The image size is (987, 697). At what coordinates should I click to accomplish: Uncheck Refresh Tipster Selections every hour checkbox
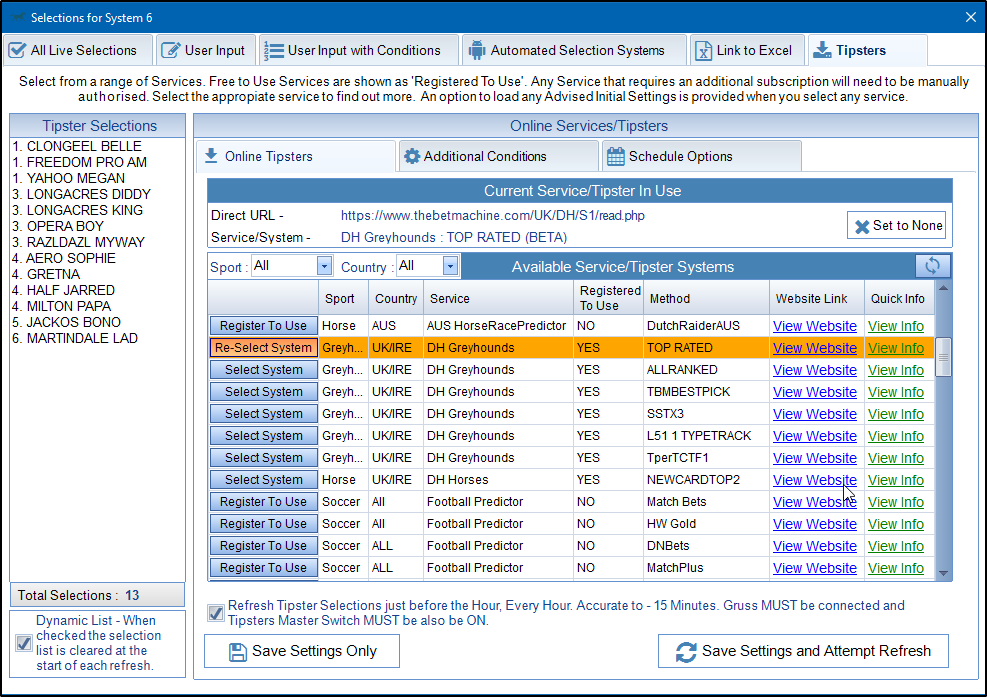tap(215, 613)
